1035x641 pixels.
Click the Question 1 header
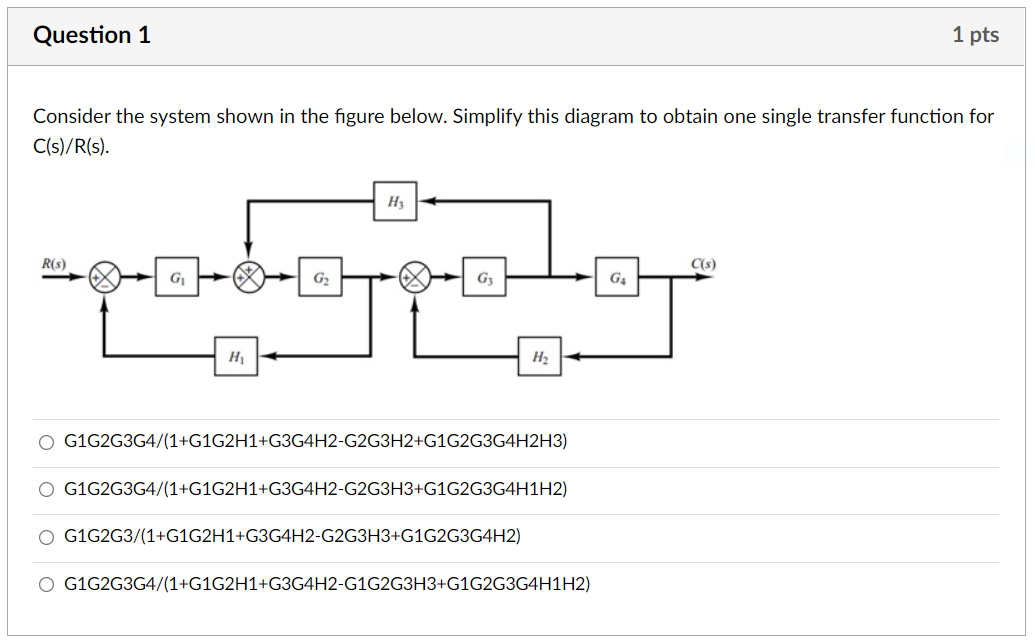click(93, 34)
